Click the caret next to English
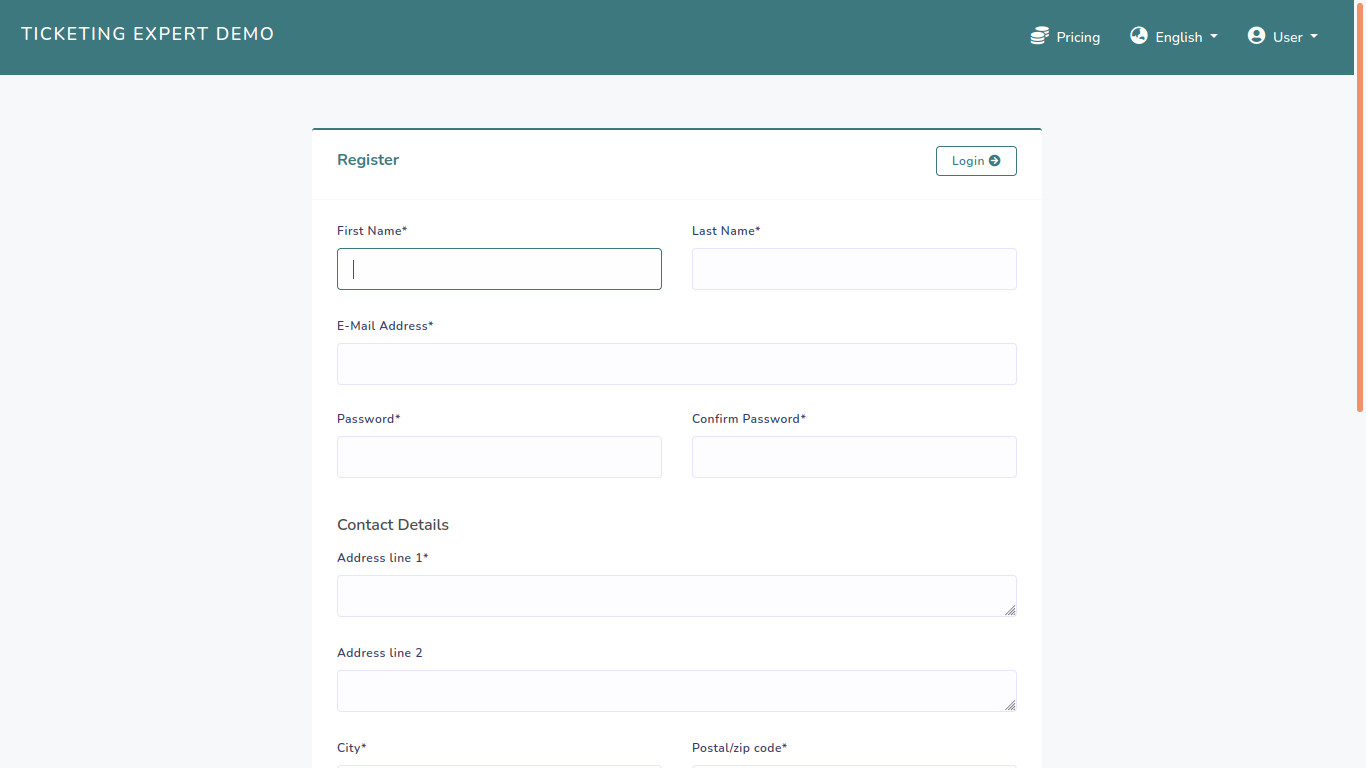The height and width of the screenshot is (768, 1366). (1213, 37)
